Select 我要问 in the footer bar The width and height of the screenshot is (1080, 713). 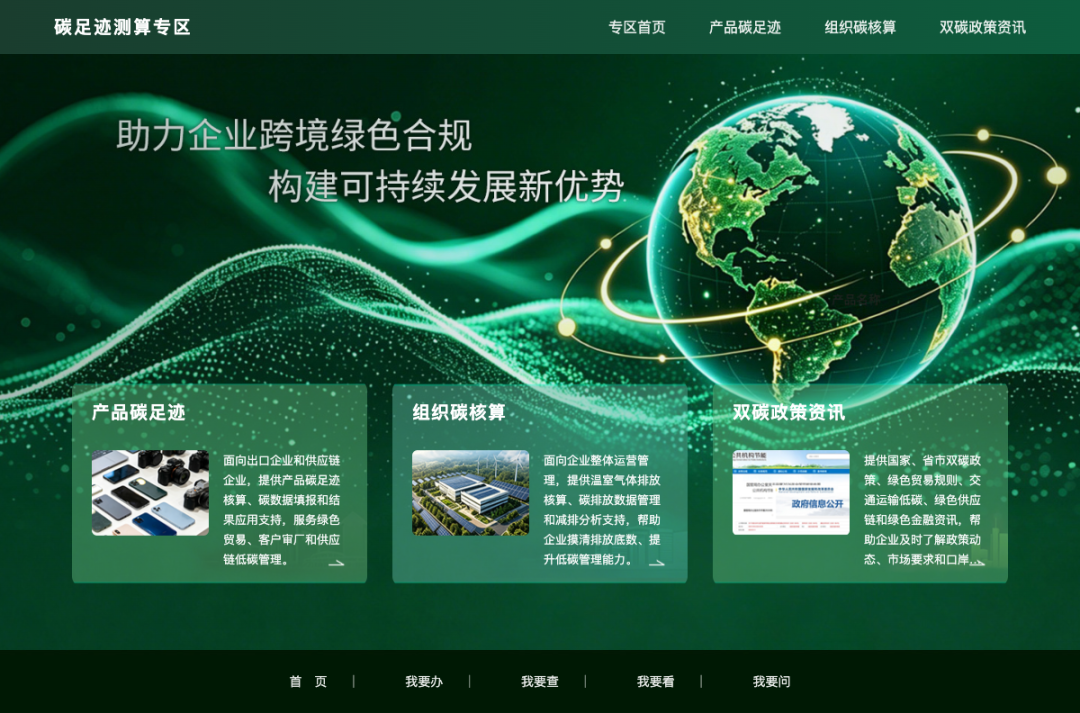[771, 681]
